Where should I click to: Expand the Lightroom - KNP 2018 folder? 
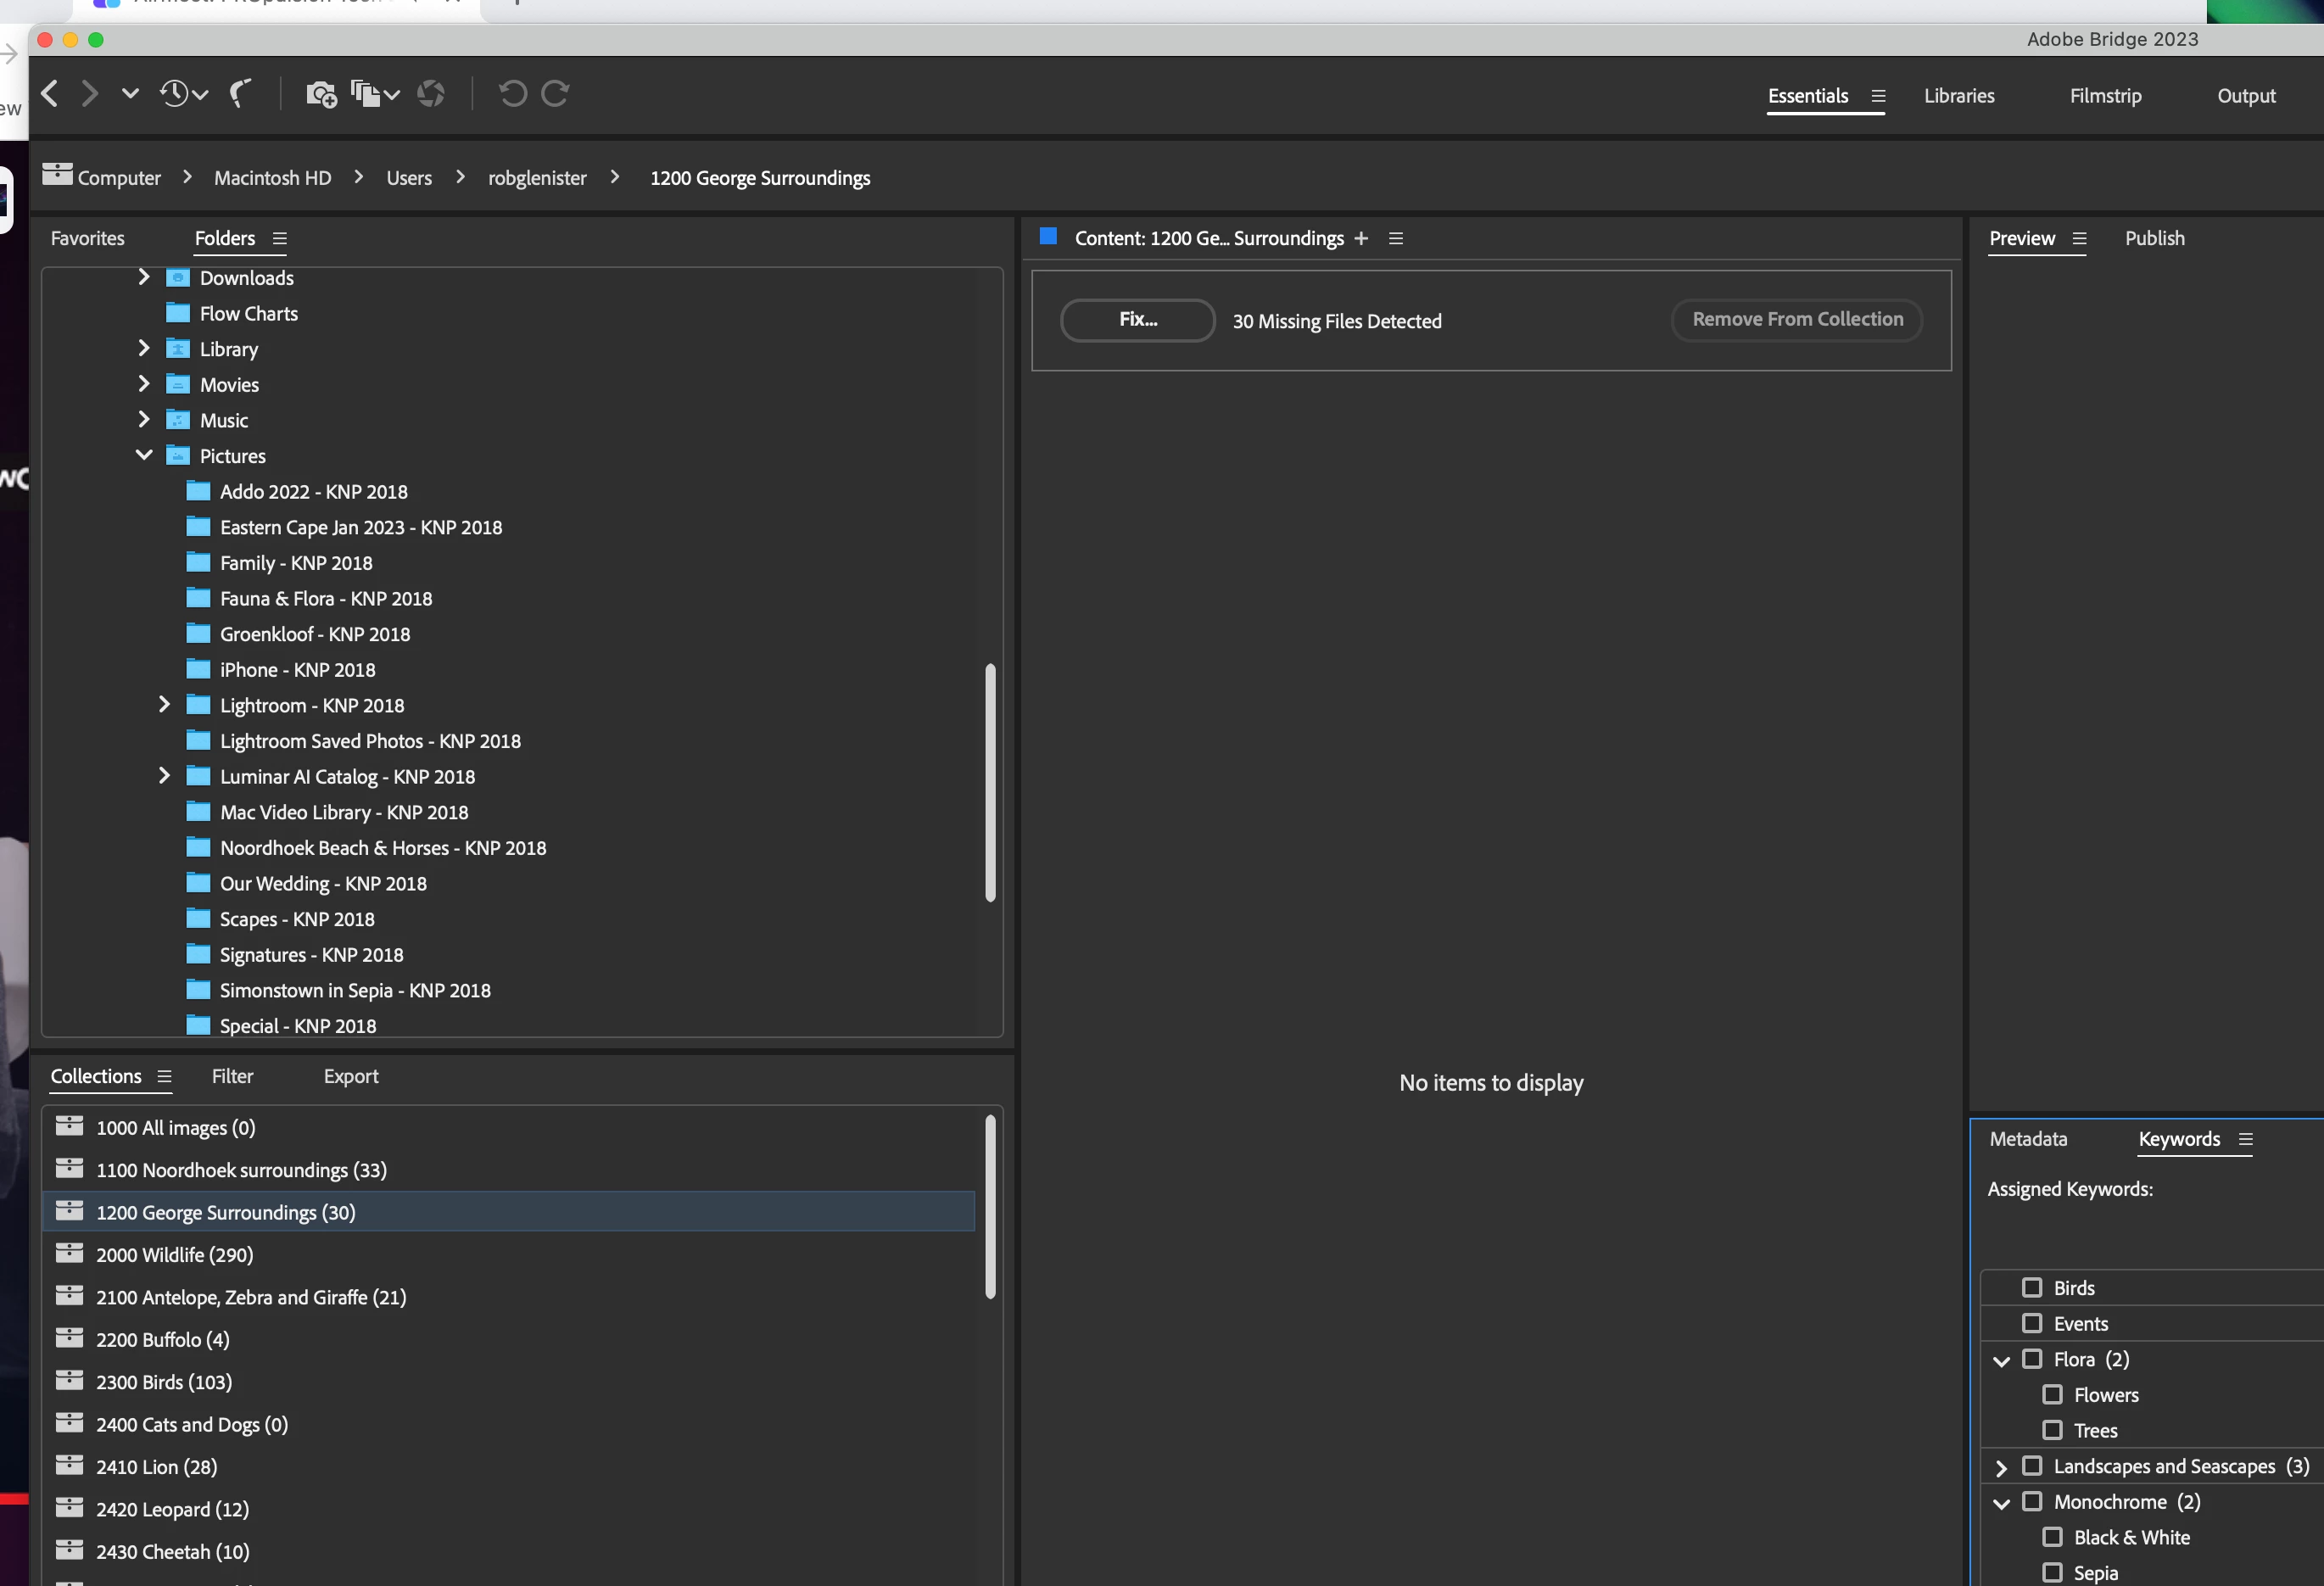coord(164,706)
